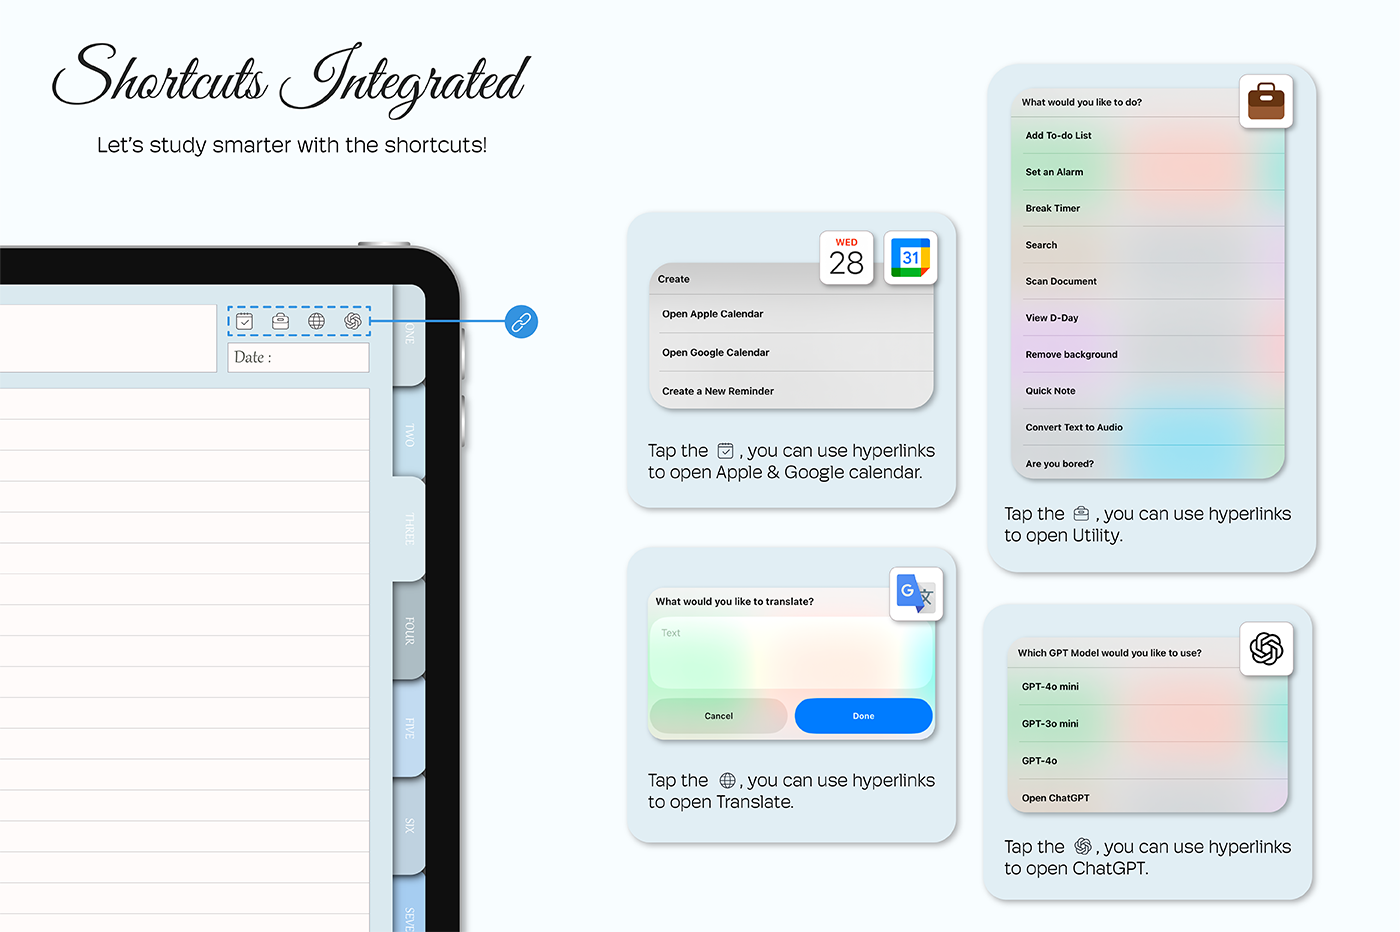Select Break Timer option
Image resolution: width=1400 pixels, height=932 pixels.
click(x=1148, y=208)
